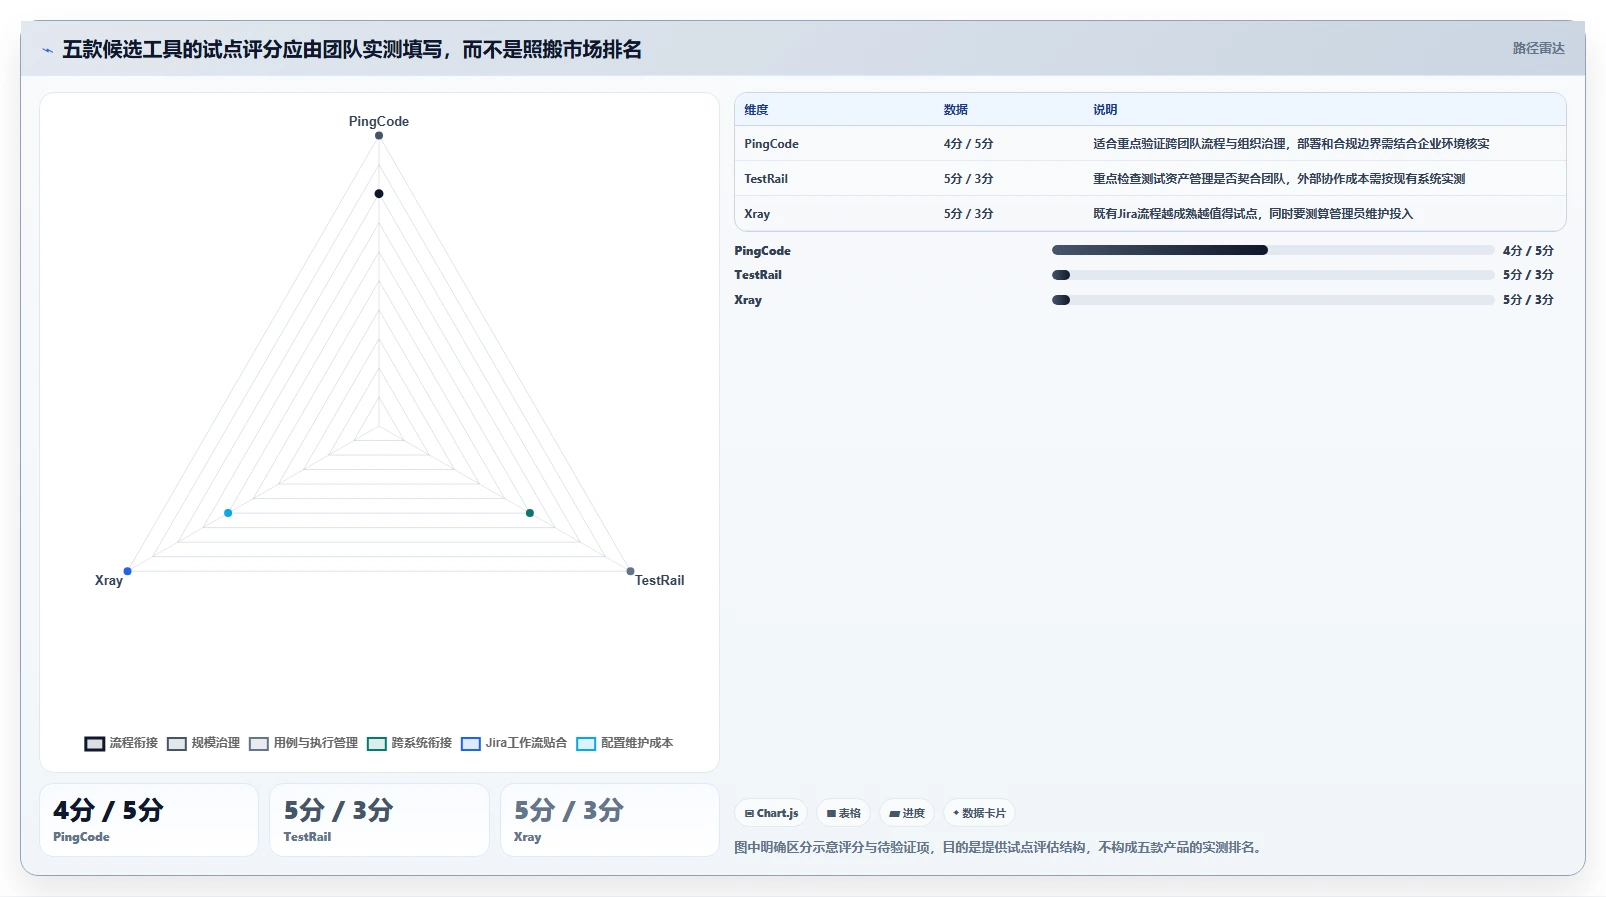The height and width of the screenshot is (897, 1606).
Task: Click the Xray cell in the table
Action: (x=757, y=214)
